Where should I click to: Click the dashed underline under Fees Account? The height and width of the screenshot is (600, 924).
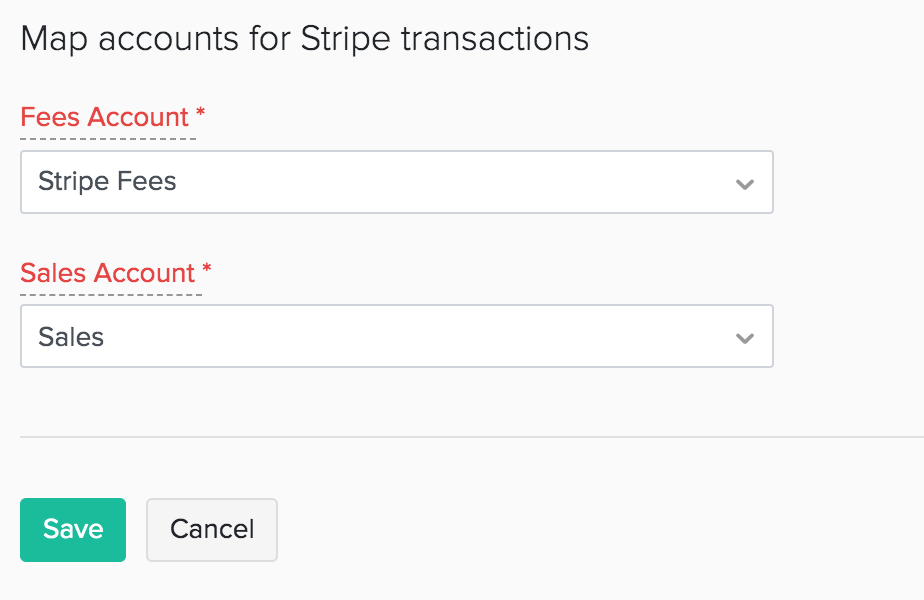tap(108, 138)
